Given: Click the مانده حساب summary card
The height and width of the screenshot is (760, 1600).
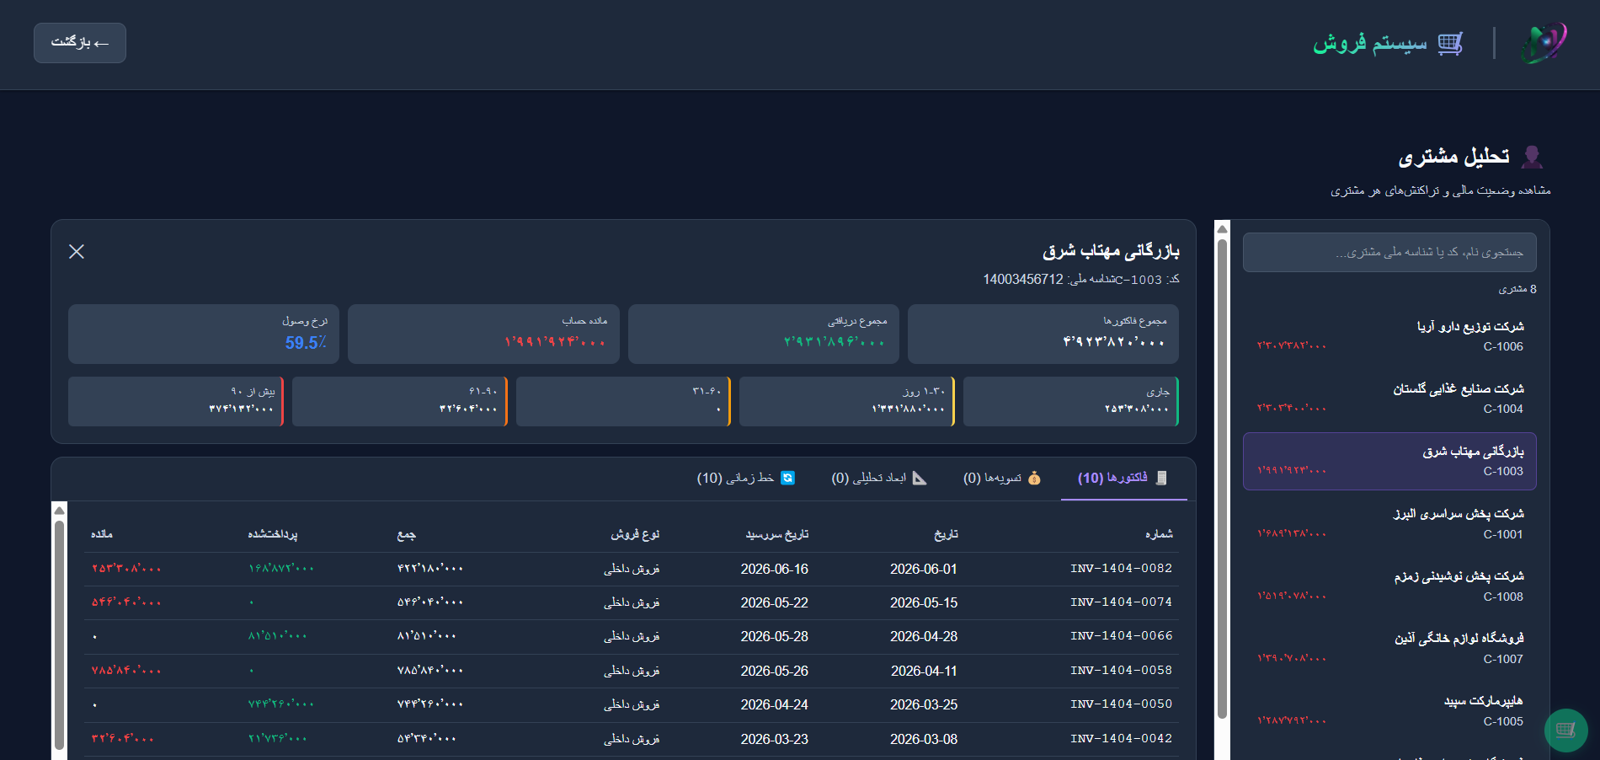Looking at the screenshot, I should (x=484, y=333).
